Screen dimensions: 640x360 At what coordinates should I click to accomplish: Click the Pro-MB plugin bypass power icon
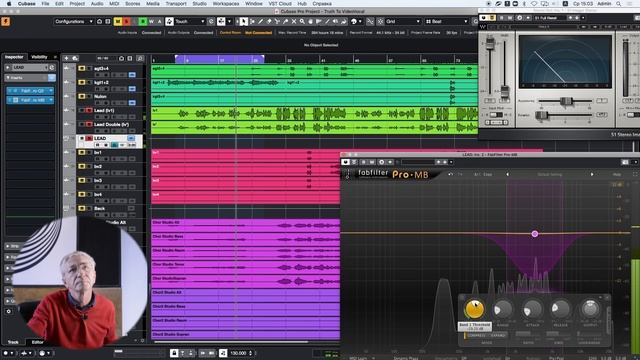click(345, 162)
